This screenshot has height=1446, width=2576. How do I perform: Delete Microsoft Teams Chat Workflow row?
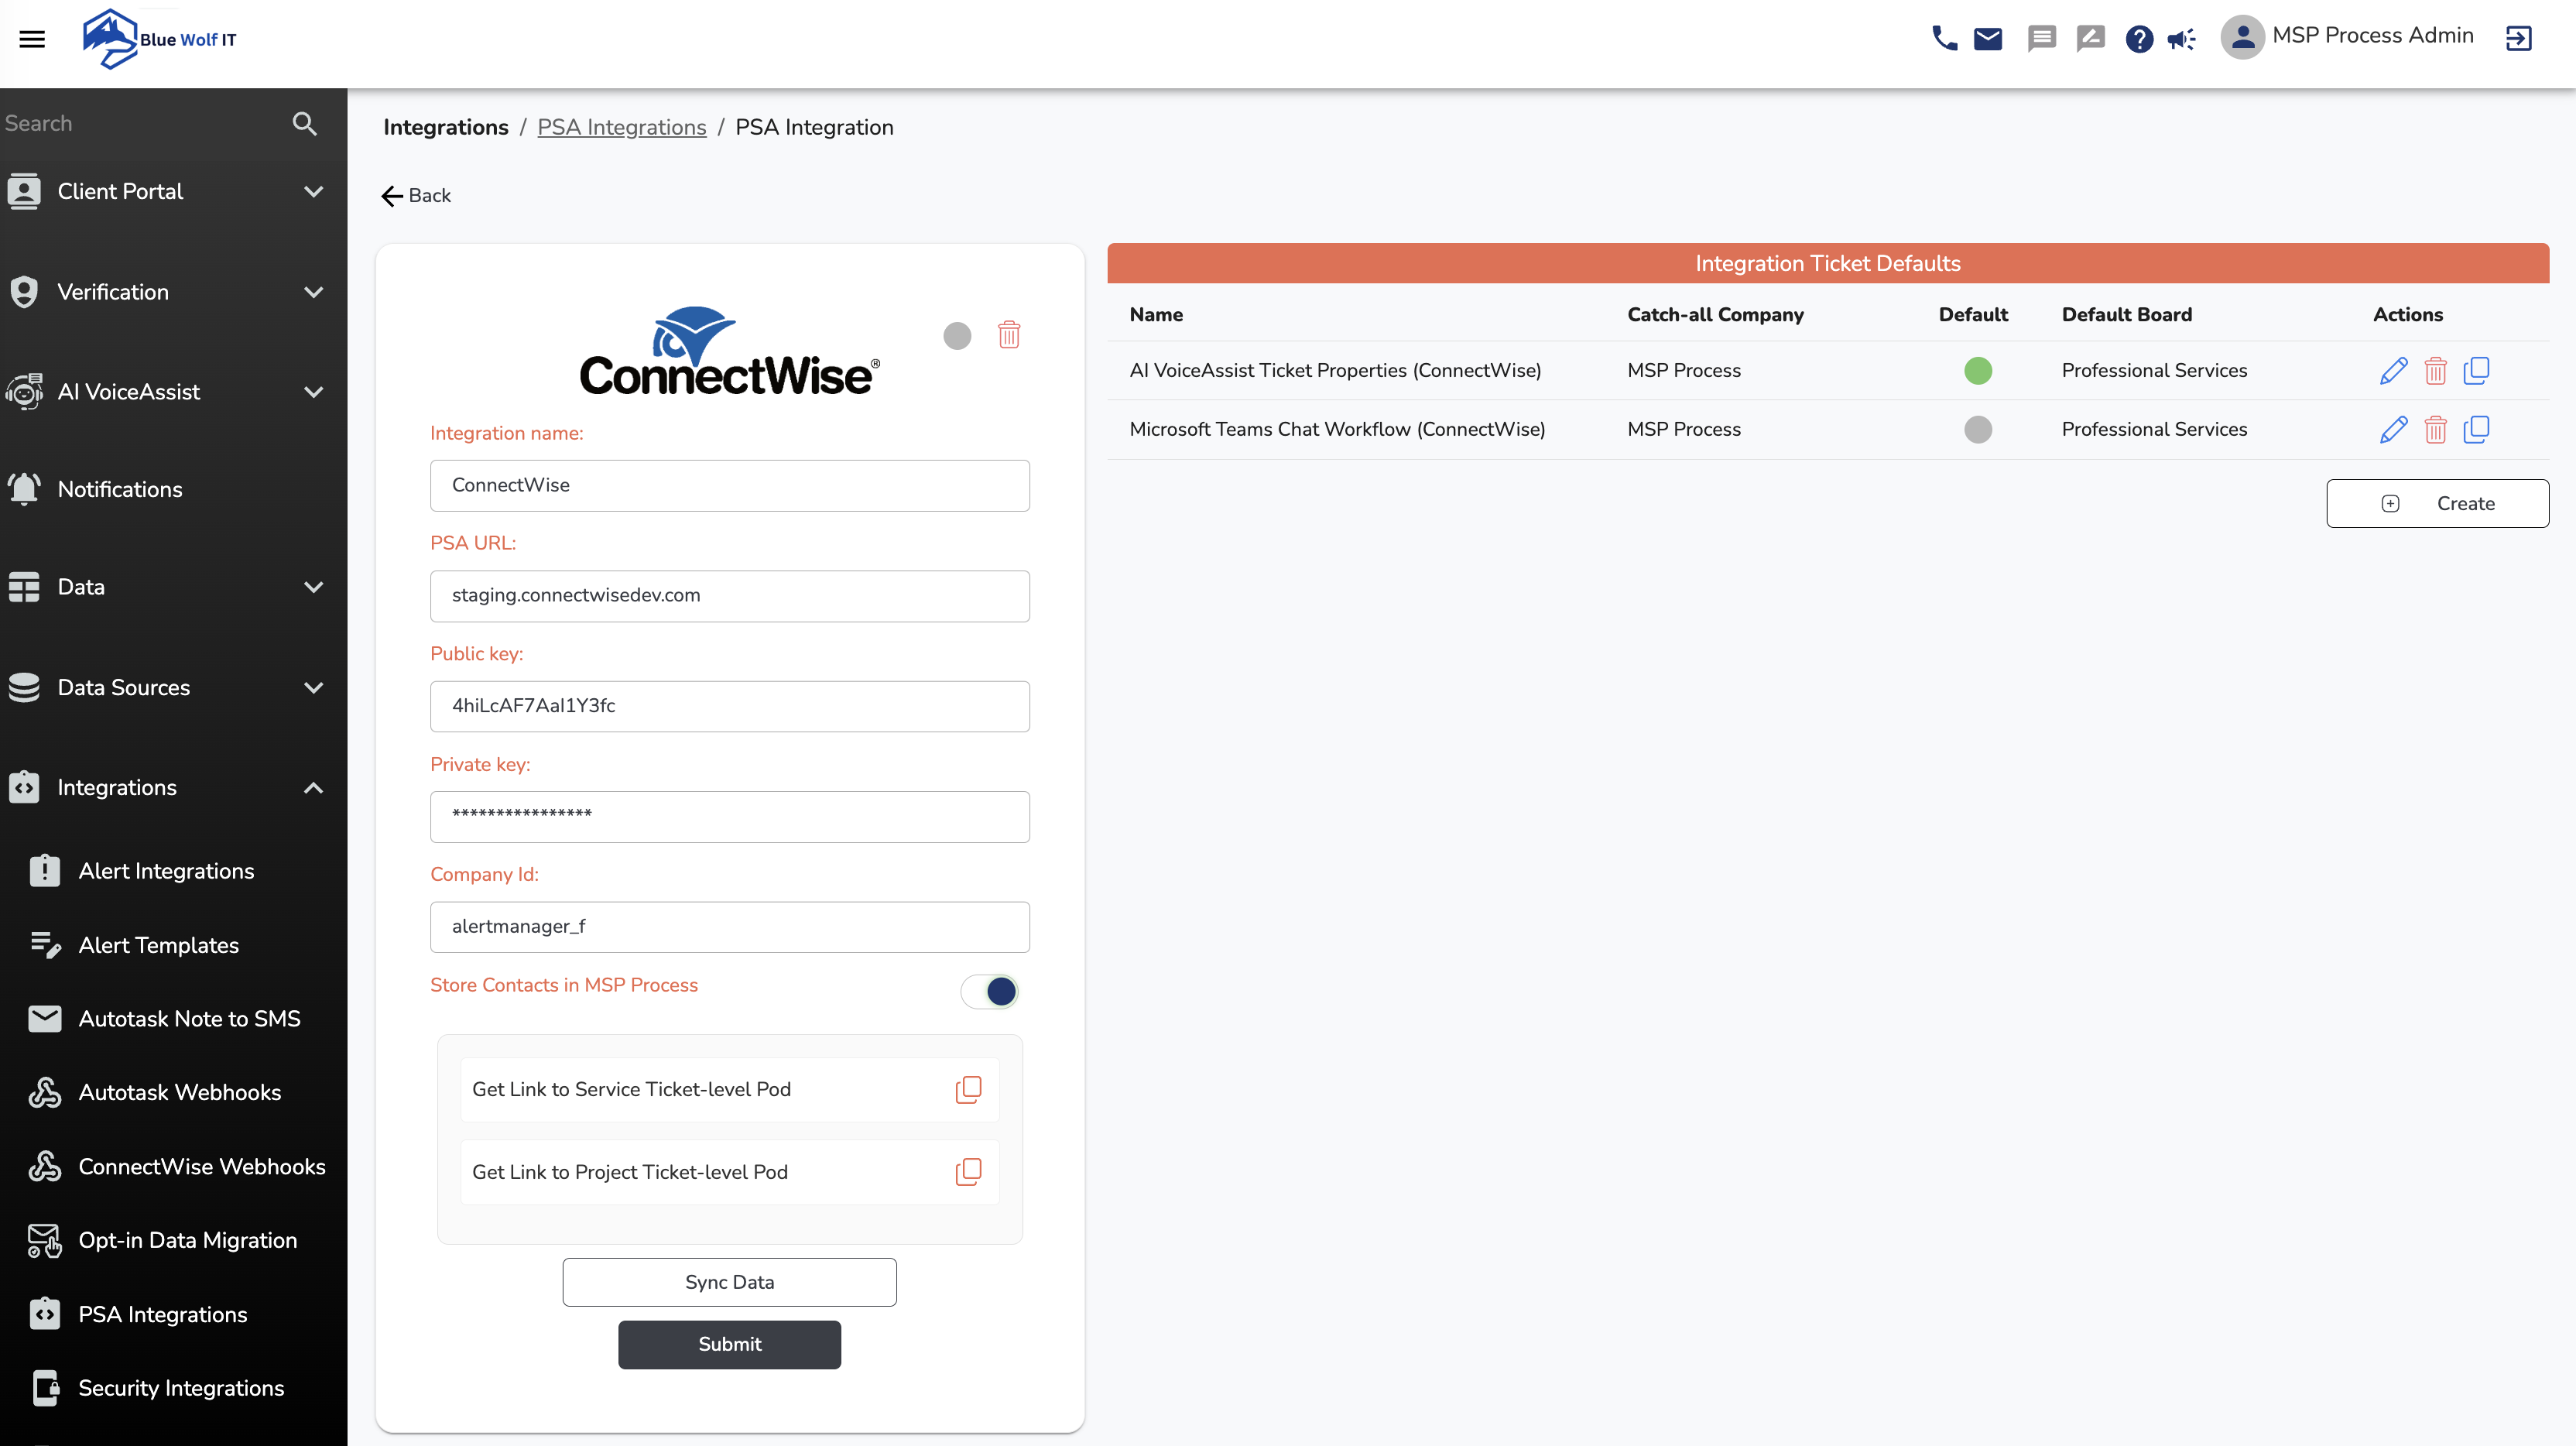[x=2435, y=429]
